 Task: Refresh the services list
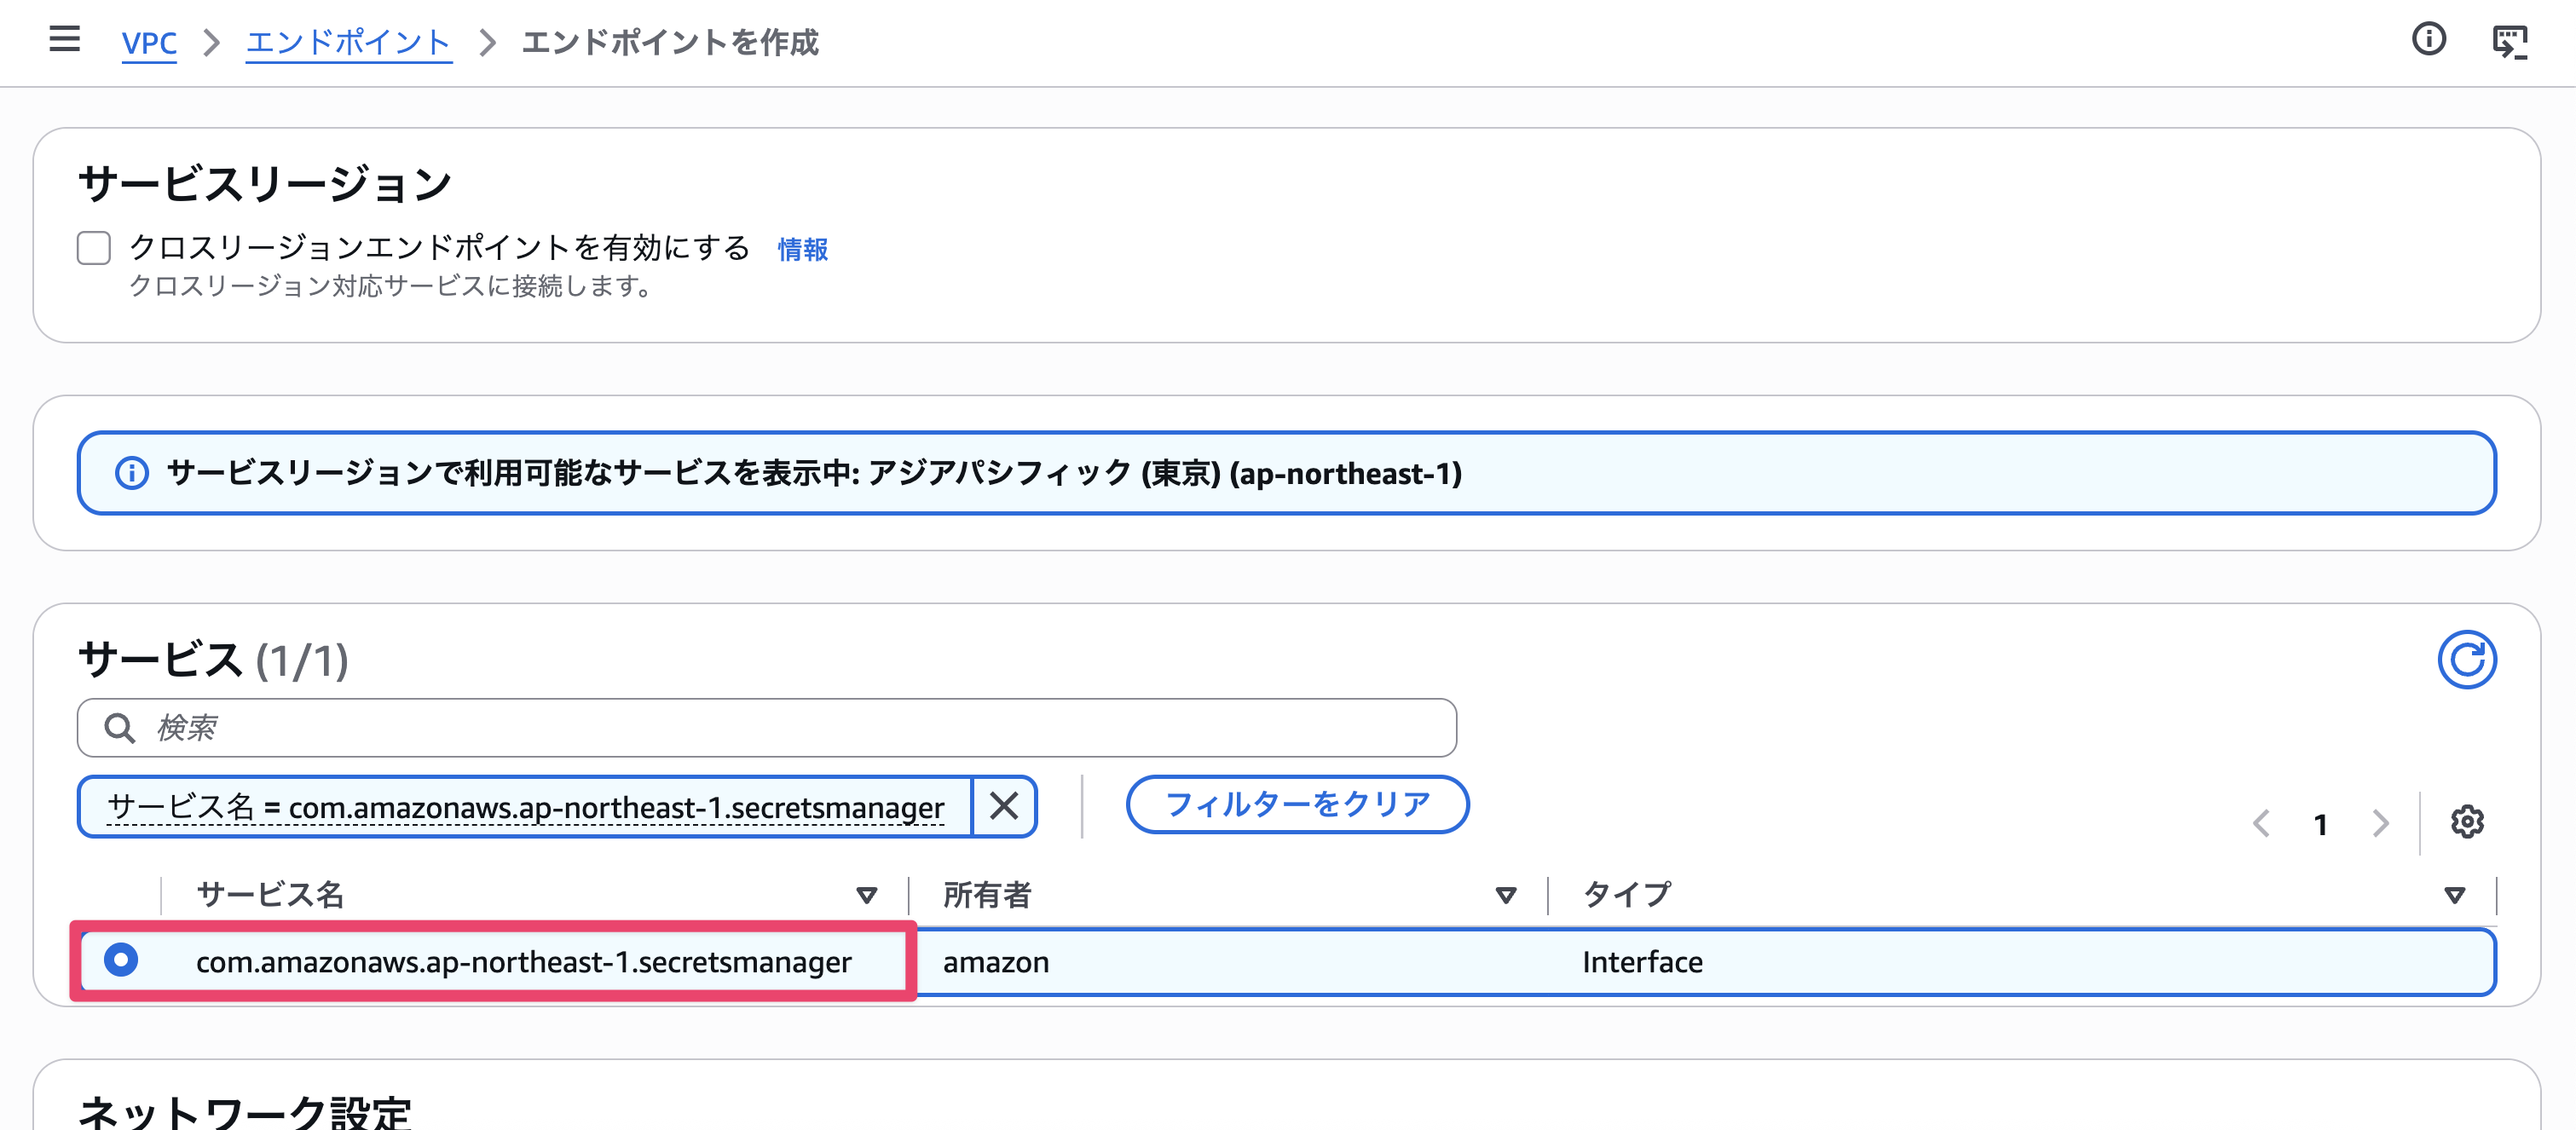point(2466,660)
